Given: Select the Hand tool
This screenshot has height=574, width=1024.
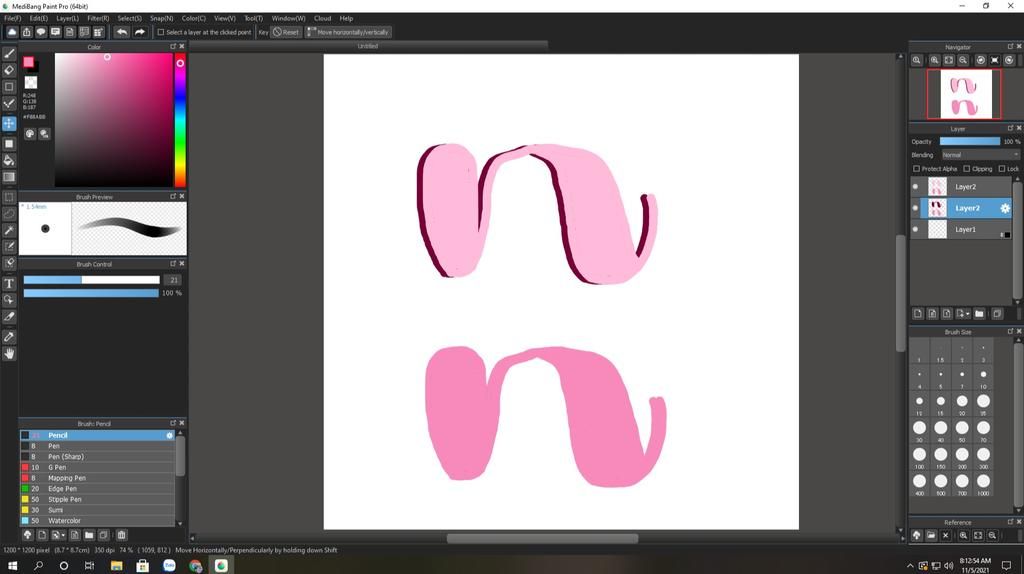Looking at the screenshot, I should click(x=9, y=353).
